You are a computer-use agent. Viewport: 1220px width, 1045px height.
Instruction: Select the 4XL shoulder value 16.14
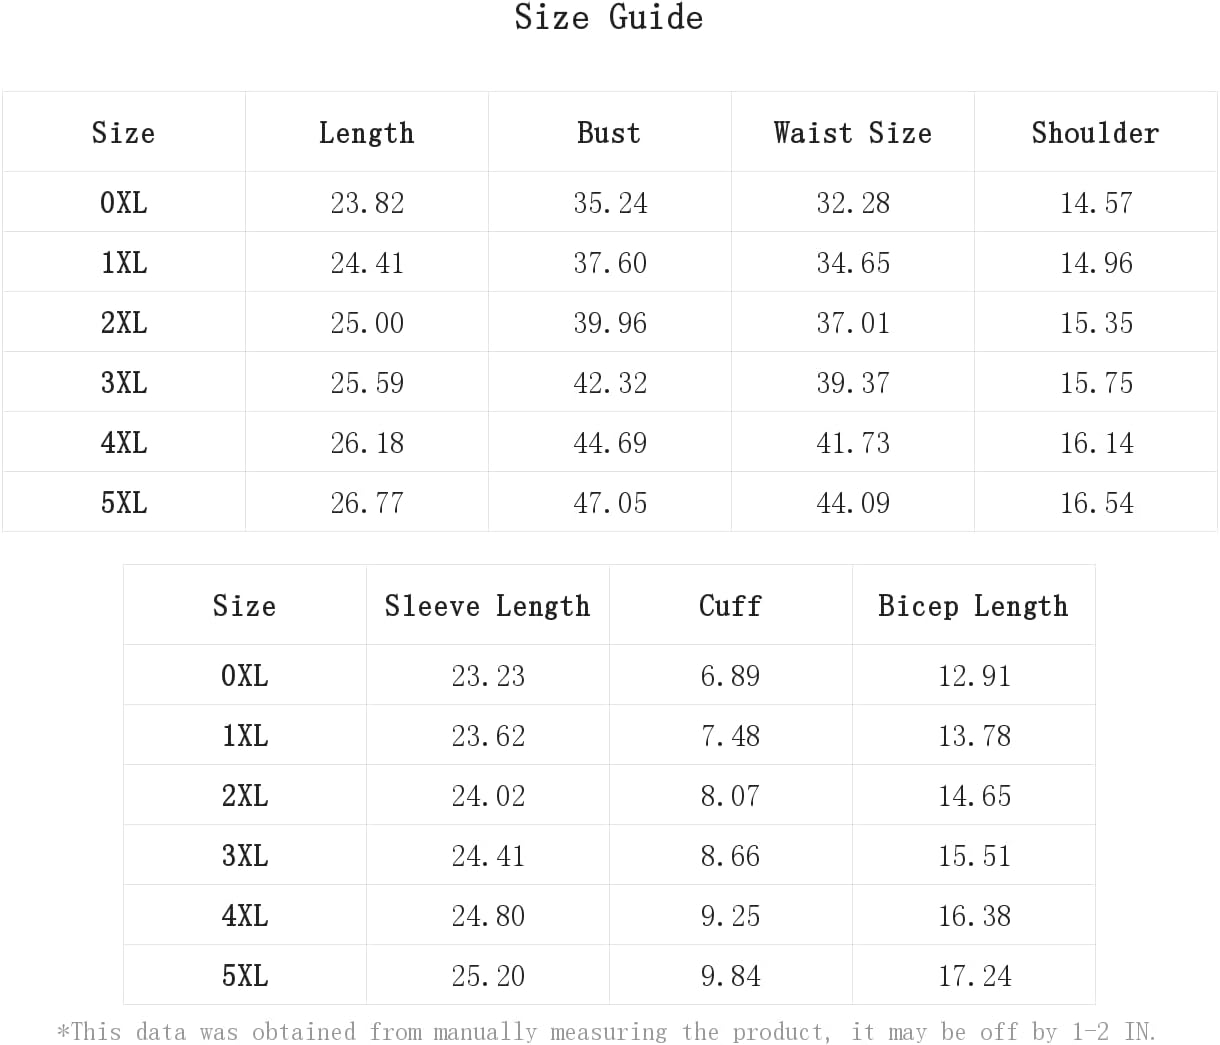(x=1097, y=443)
